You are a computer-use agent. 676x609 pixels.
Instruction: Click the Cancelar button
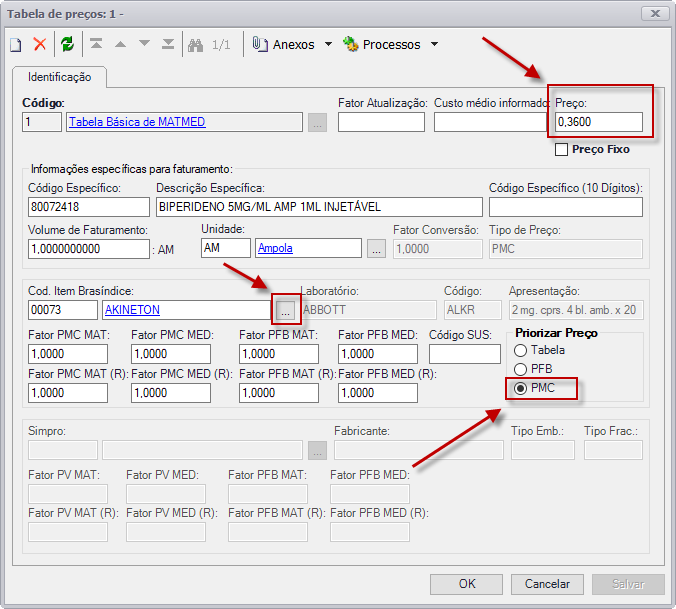(547, 584)
